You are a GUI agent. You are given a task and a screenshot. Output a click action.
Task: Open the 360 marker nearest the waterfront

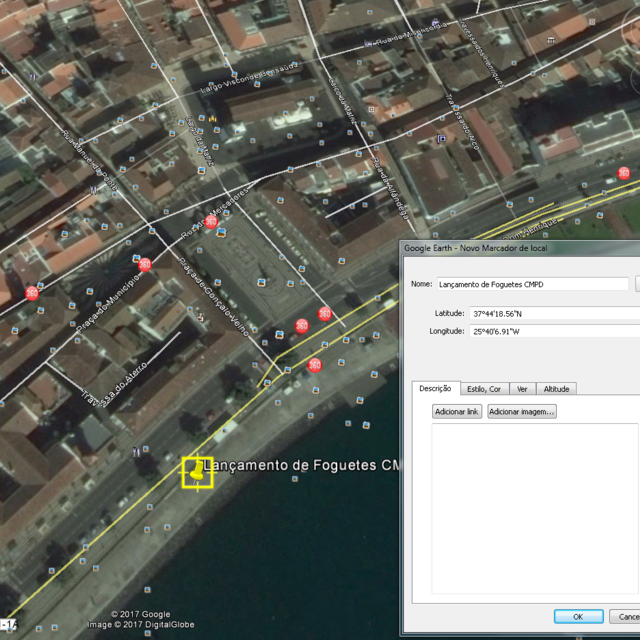point(315,364)
